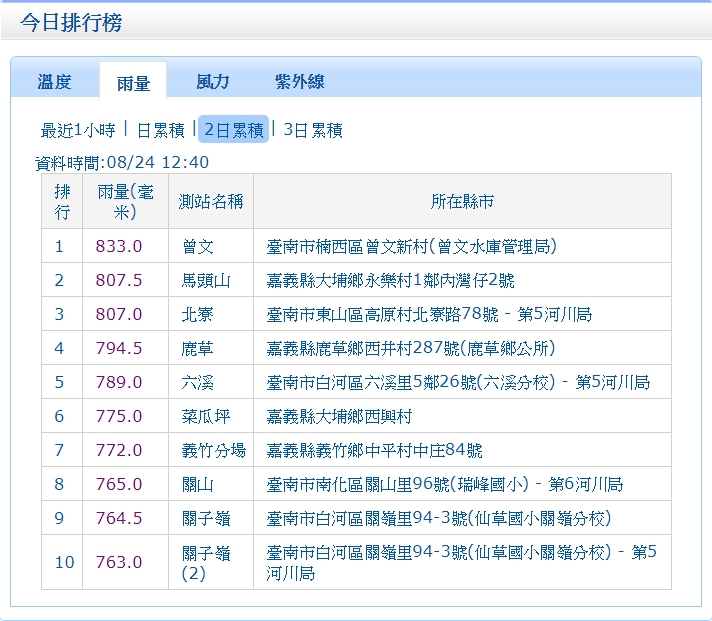
Task: Click station name 關子嶺(2)
Action: coord(206,563)
